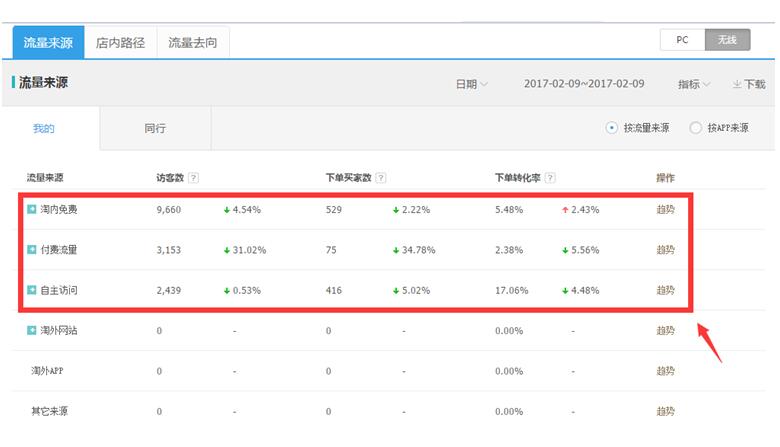Select the 按APP来源 radio button

coord(696,128)
